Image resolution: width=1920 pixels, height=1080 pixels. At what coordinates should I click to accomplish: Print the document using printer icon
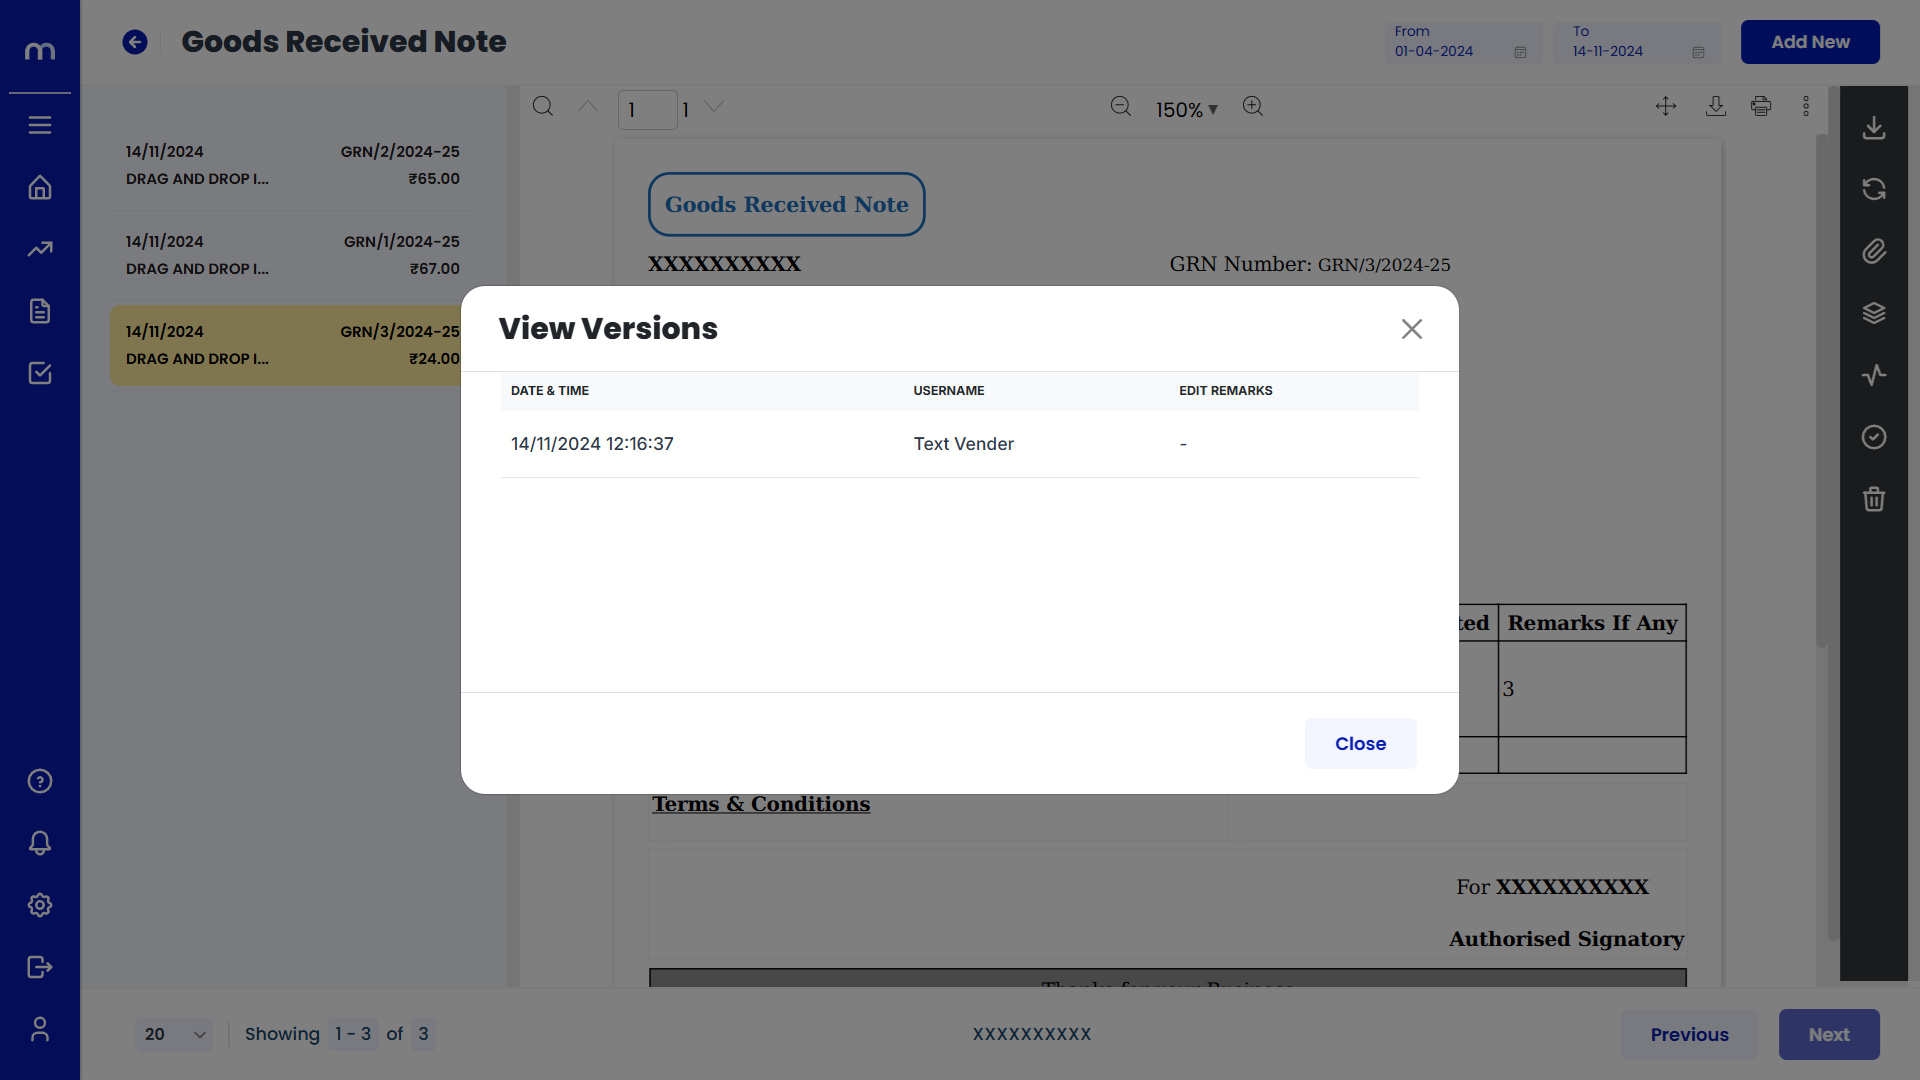coord(1761,107)
